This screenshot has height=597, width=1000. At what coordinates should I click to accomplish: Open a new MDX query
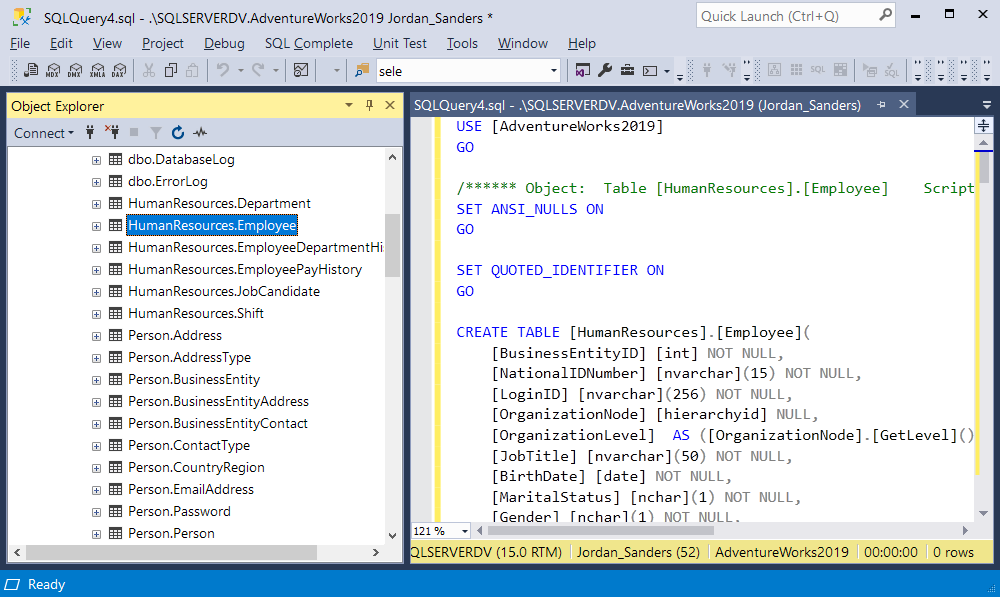[x=53, y=70]
